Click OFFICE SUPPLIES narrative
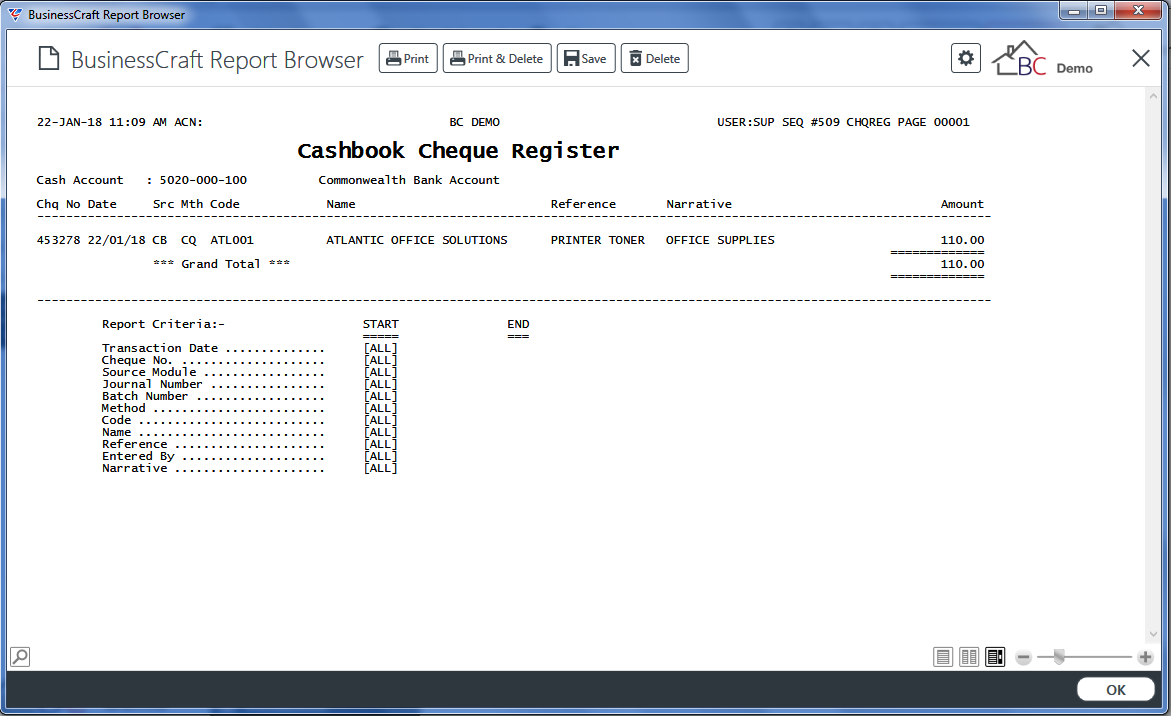The width and height of the screenshot is (1171, 716). click(720, 240)
